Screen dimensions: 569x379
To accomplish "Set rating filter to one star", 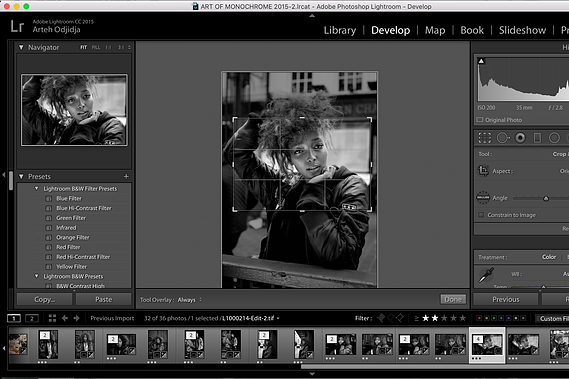I will pyautogui.click(x=426, y=318).
